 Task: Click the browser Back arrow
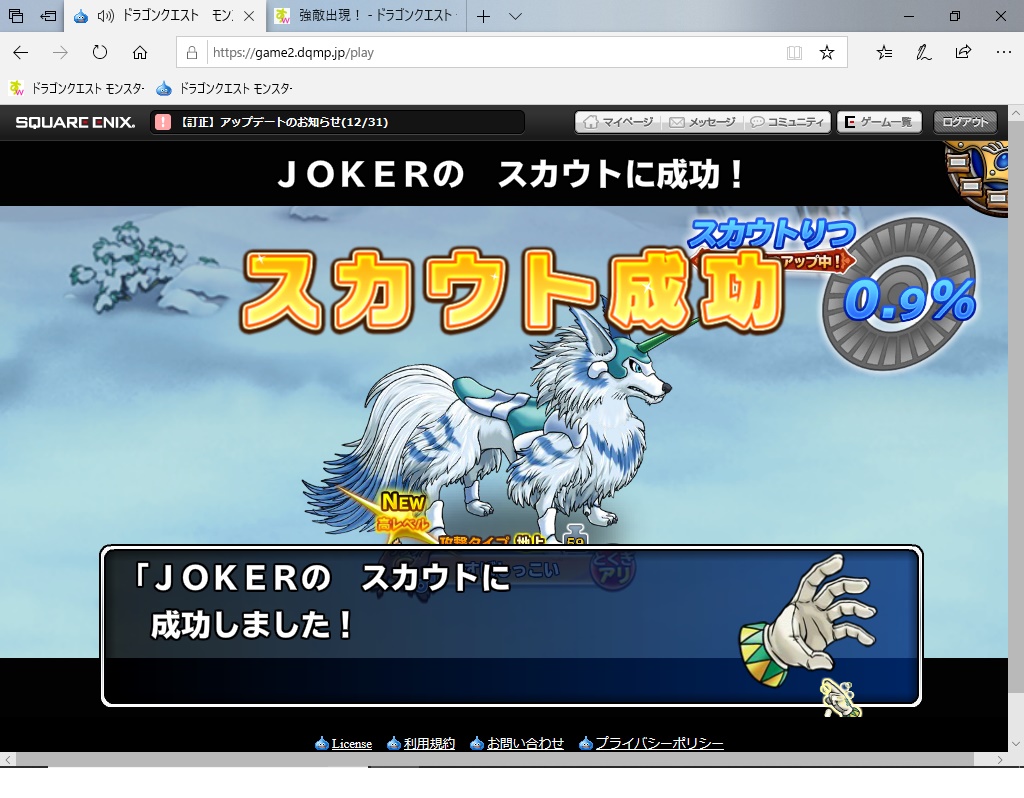[20, 52]
